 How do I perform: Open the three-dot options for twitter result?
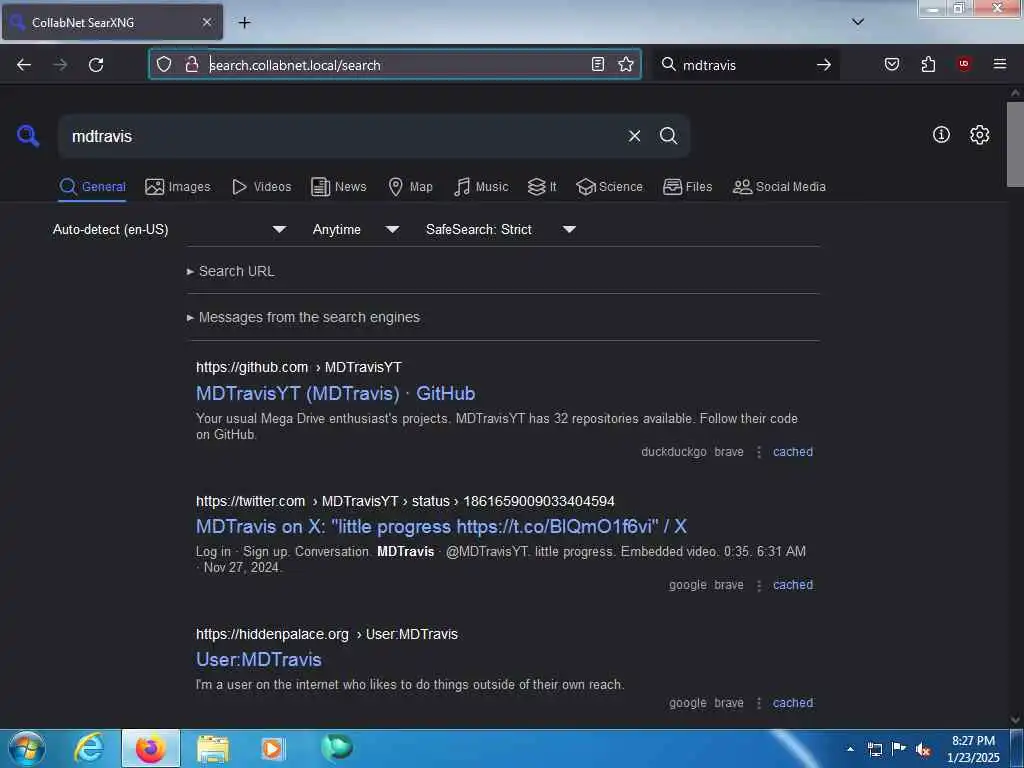tap(759, 585)
